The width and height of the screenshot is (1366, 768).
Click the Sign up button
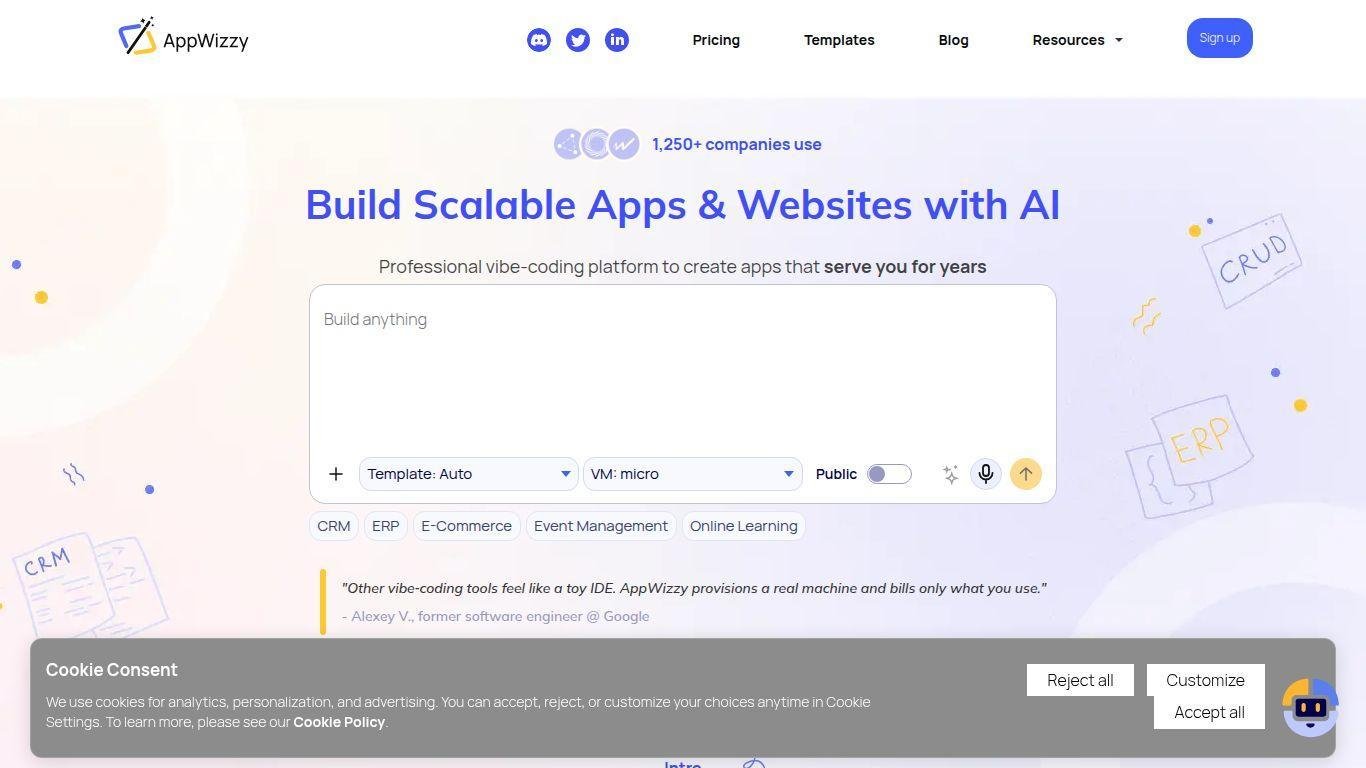point(1219,38)
